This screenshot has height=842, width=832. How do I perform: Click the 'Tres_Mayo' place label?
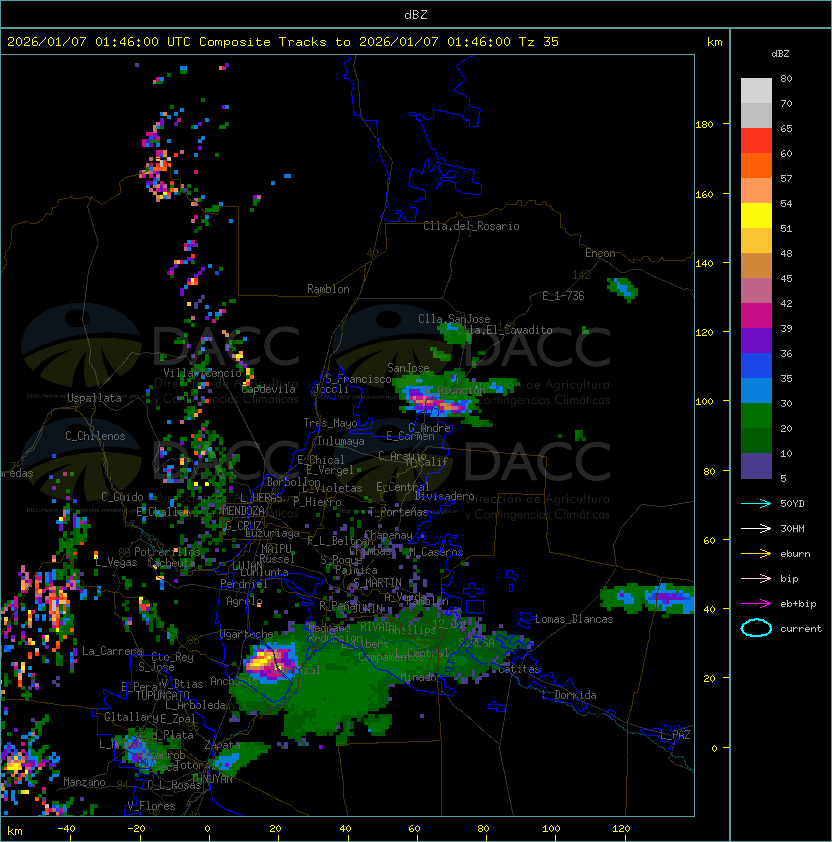pyautogui.click(x=330, y=423)
